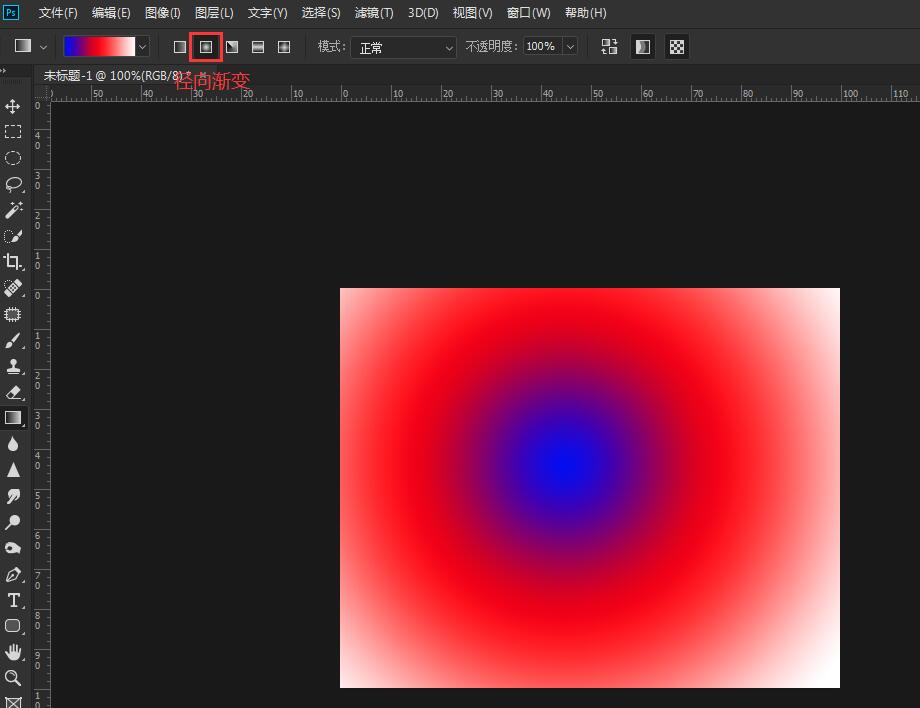
Task: Select the Crop tool
Action: [x=13, y=262]
